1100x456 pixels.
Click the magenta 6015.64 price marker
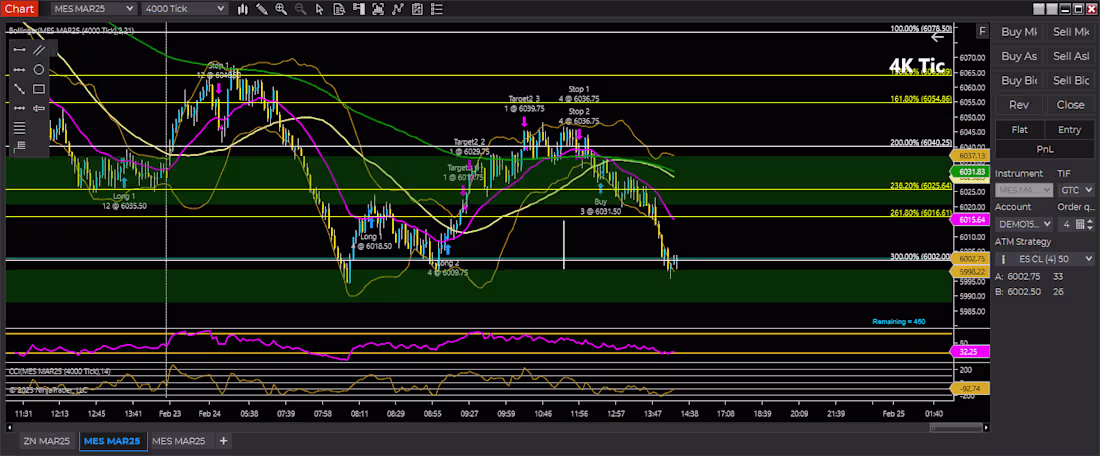click(970, 220)
